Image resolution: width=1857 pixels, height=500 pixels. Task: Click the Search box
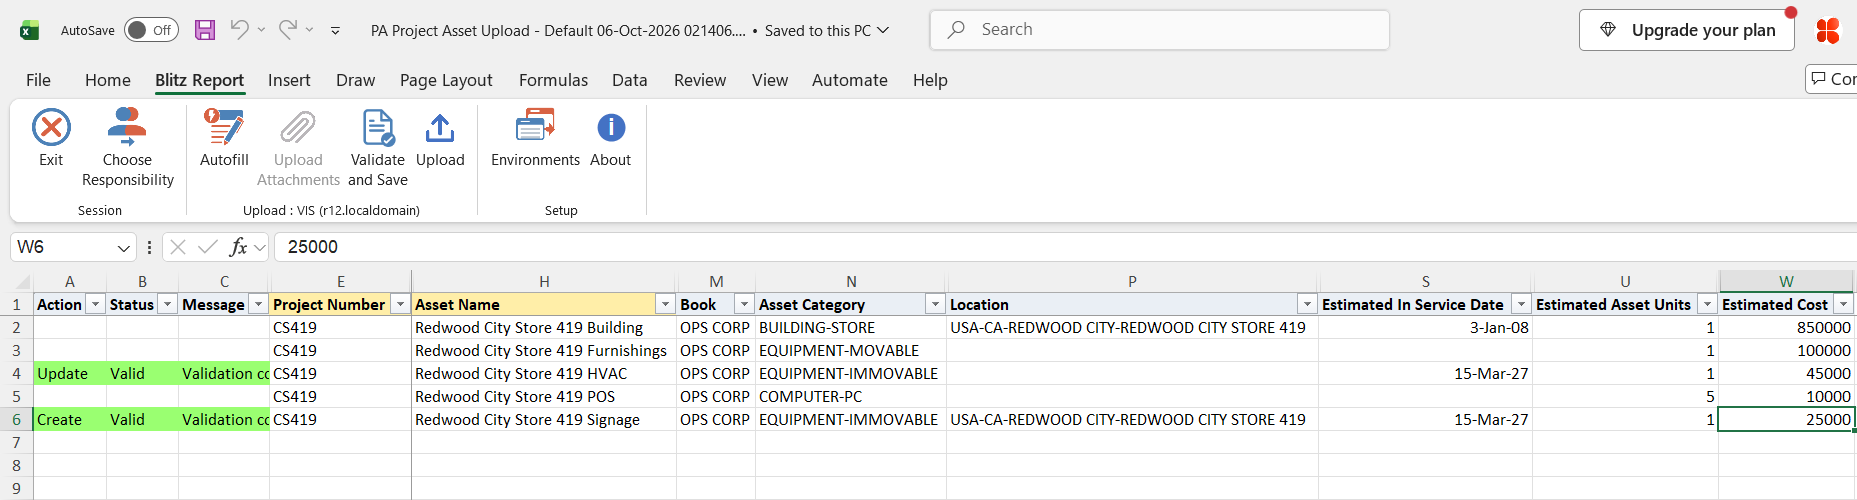click(x=1160, y=30)
